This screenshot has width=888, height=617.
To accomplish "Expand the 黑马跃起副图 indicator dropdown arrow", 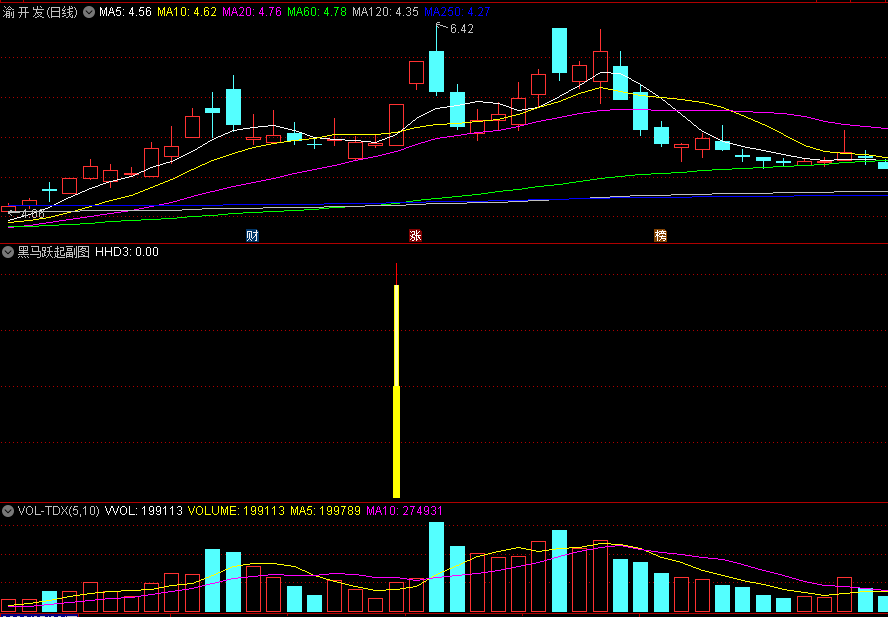I will point(8,252).
